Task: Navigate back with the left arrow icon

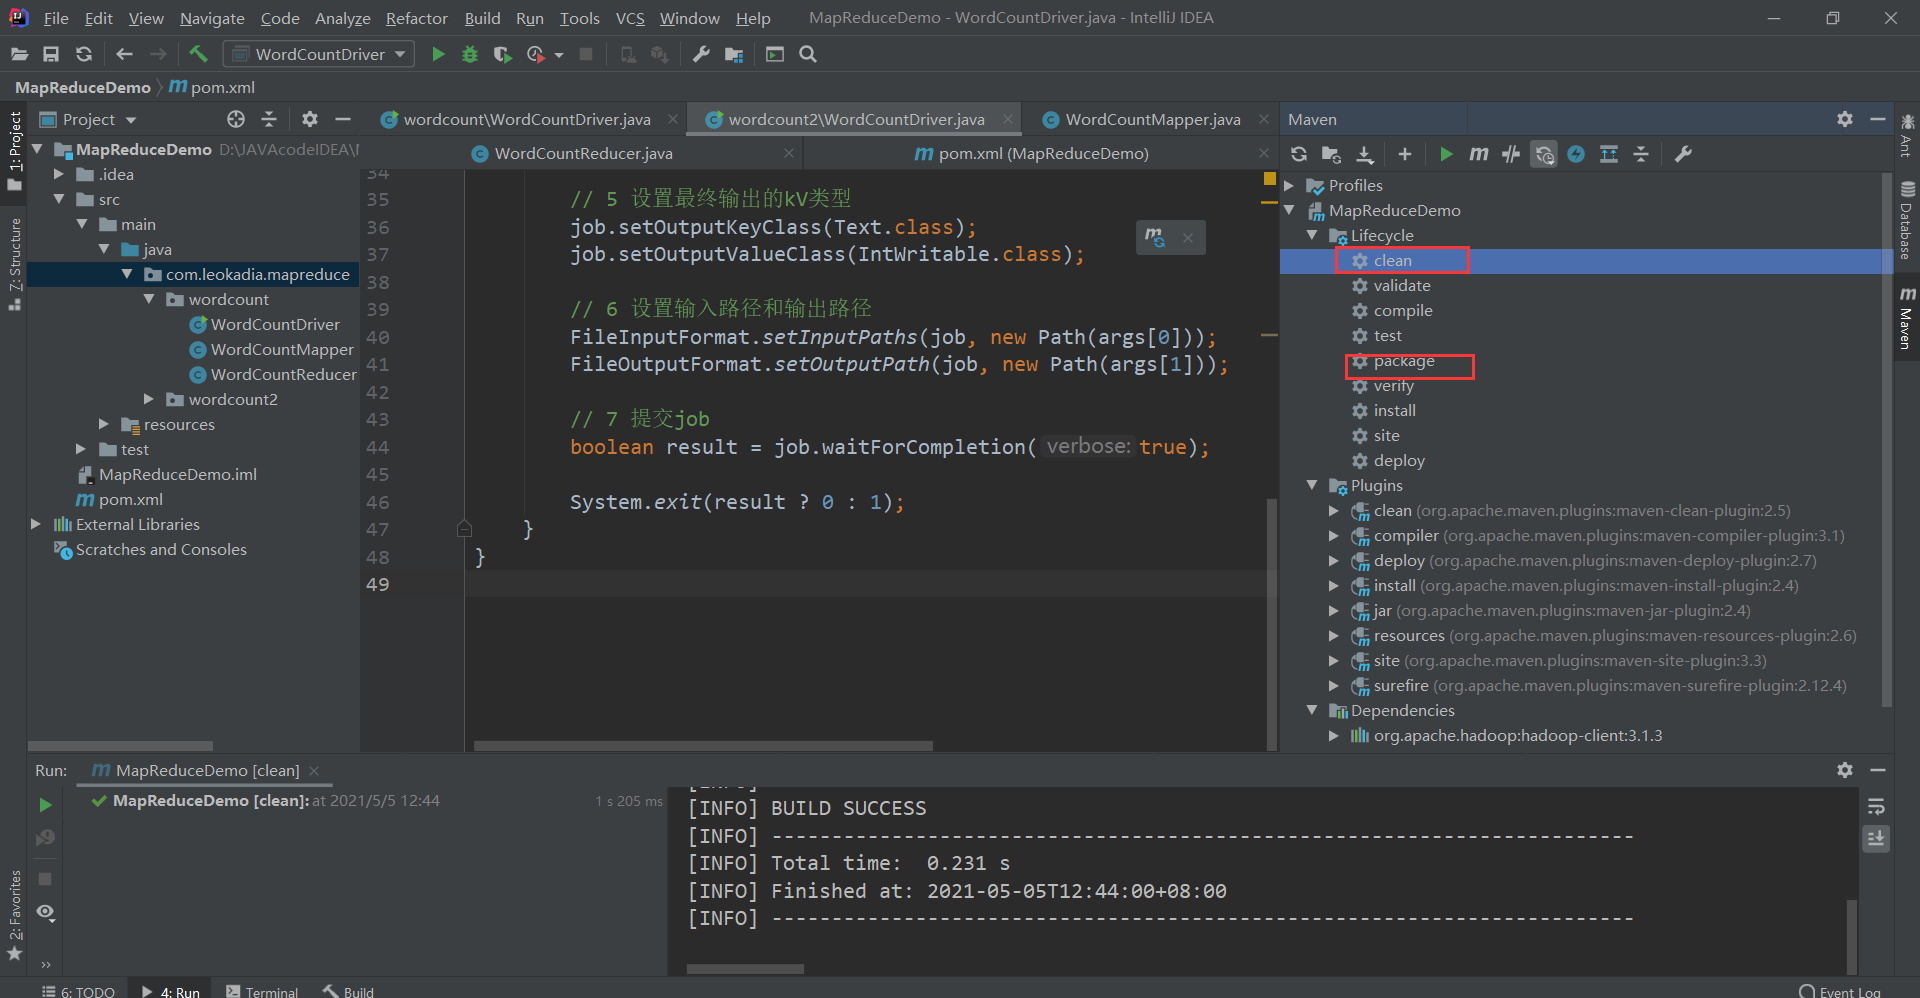Action: pyautogui.click(x=125, y=54)
